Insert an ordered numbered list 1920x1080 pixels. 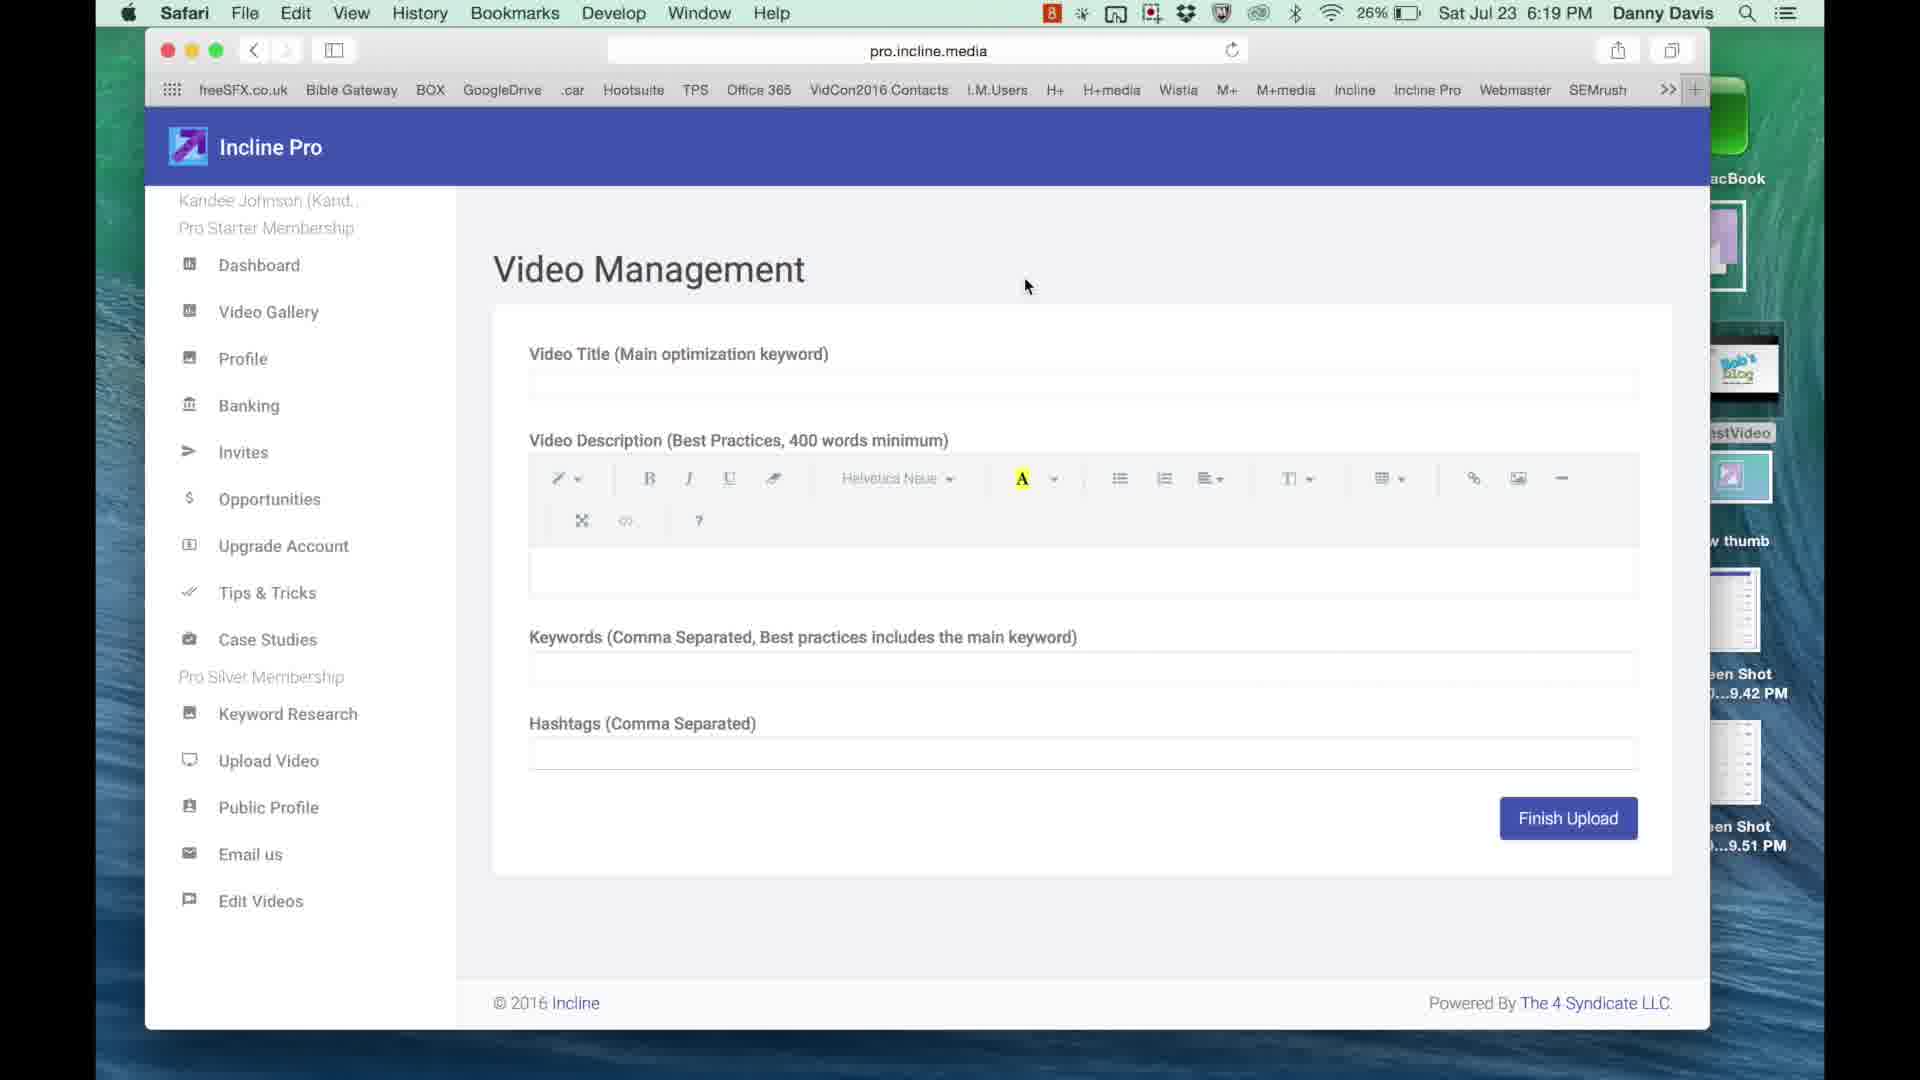pos(1164,479)
